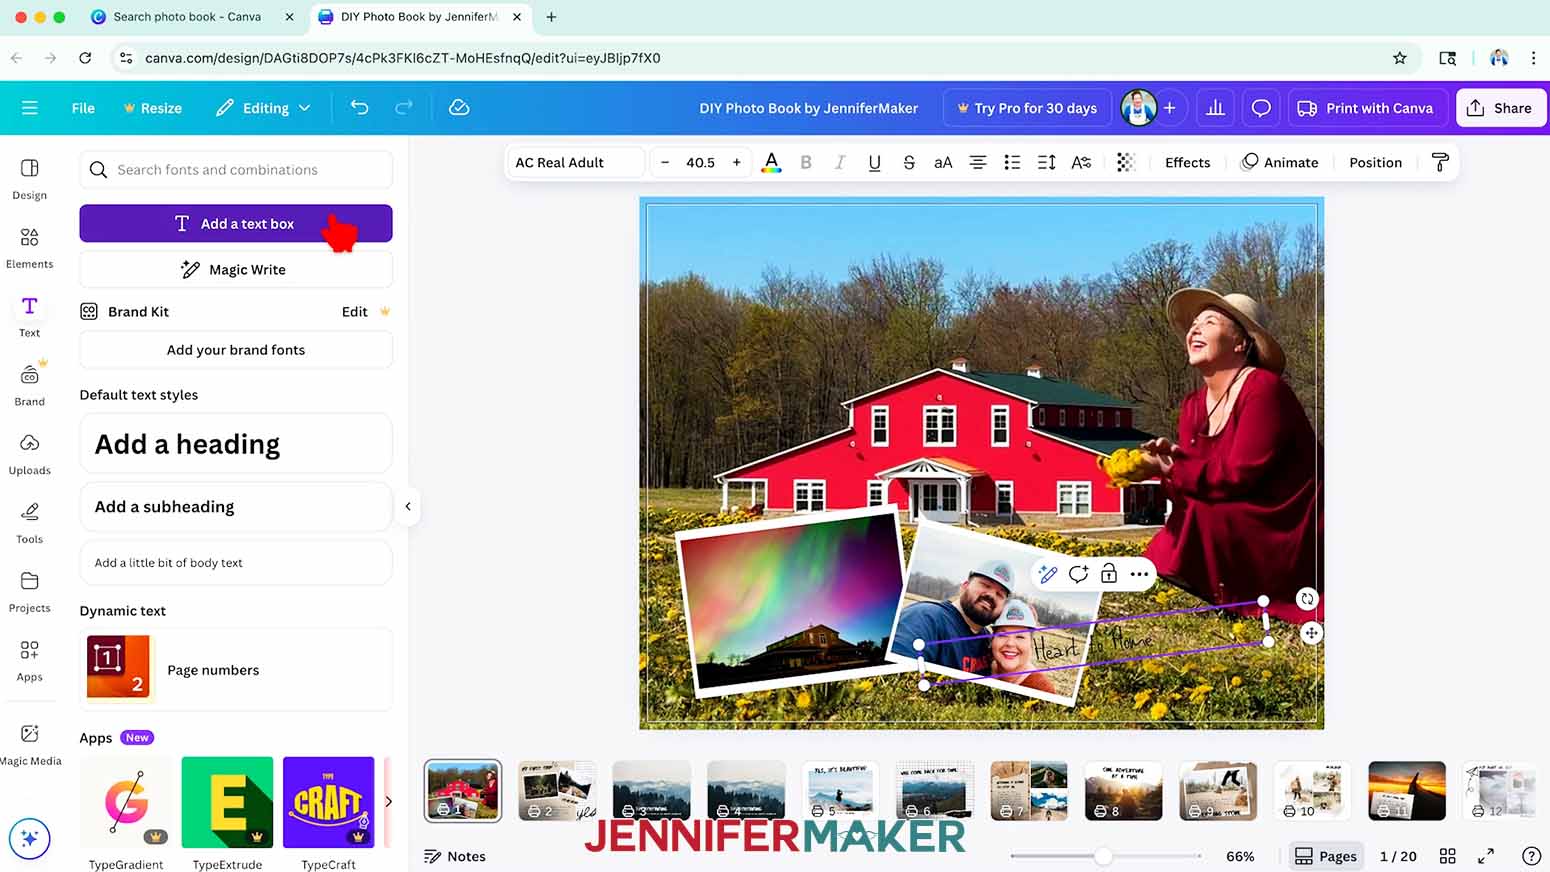
Task: Open the Effects panel
Action: (1187, 162)
